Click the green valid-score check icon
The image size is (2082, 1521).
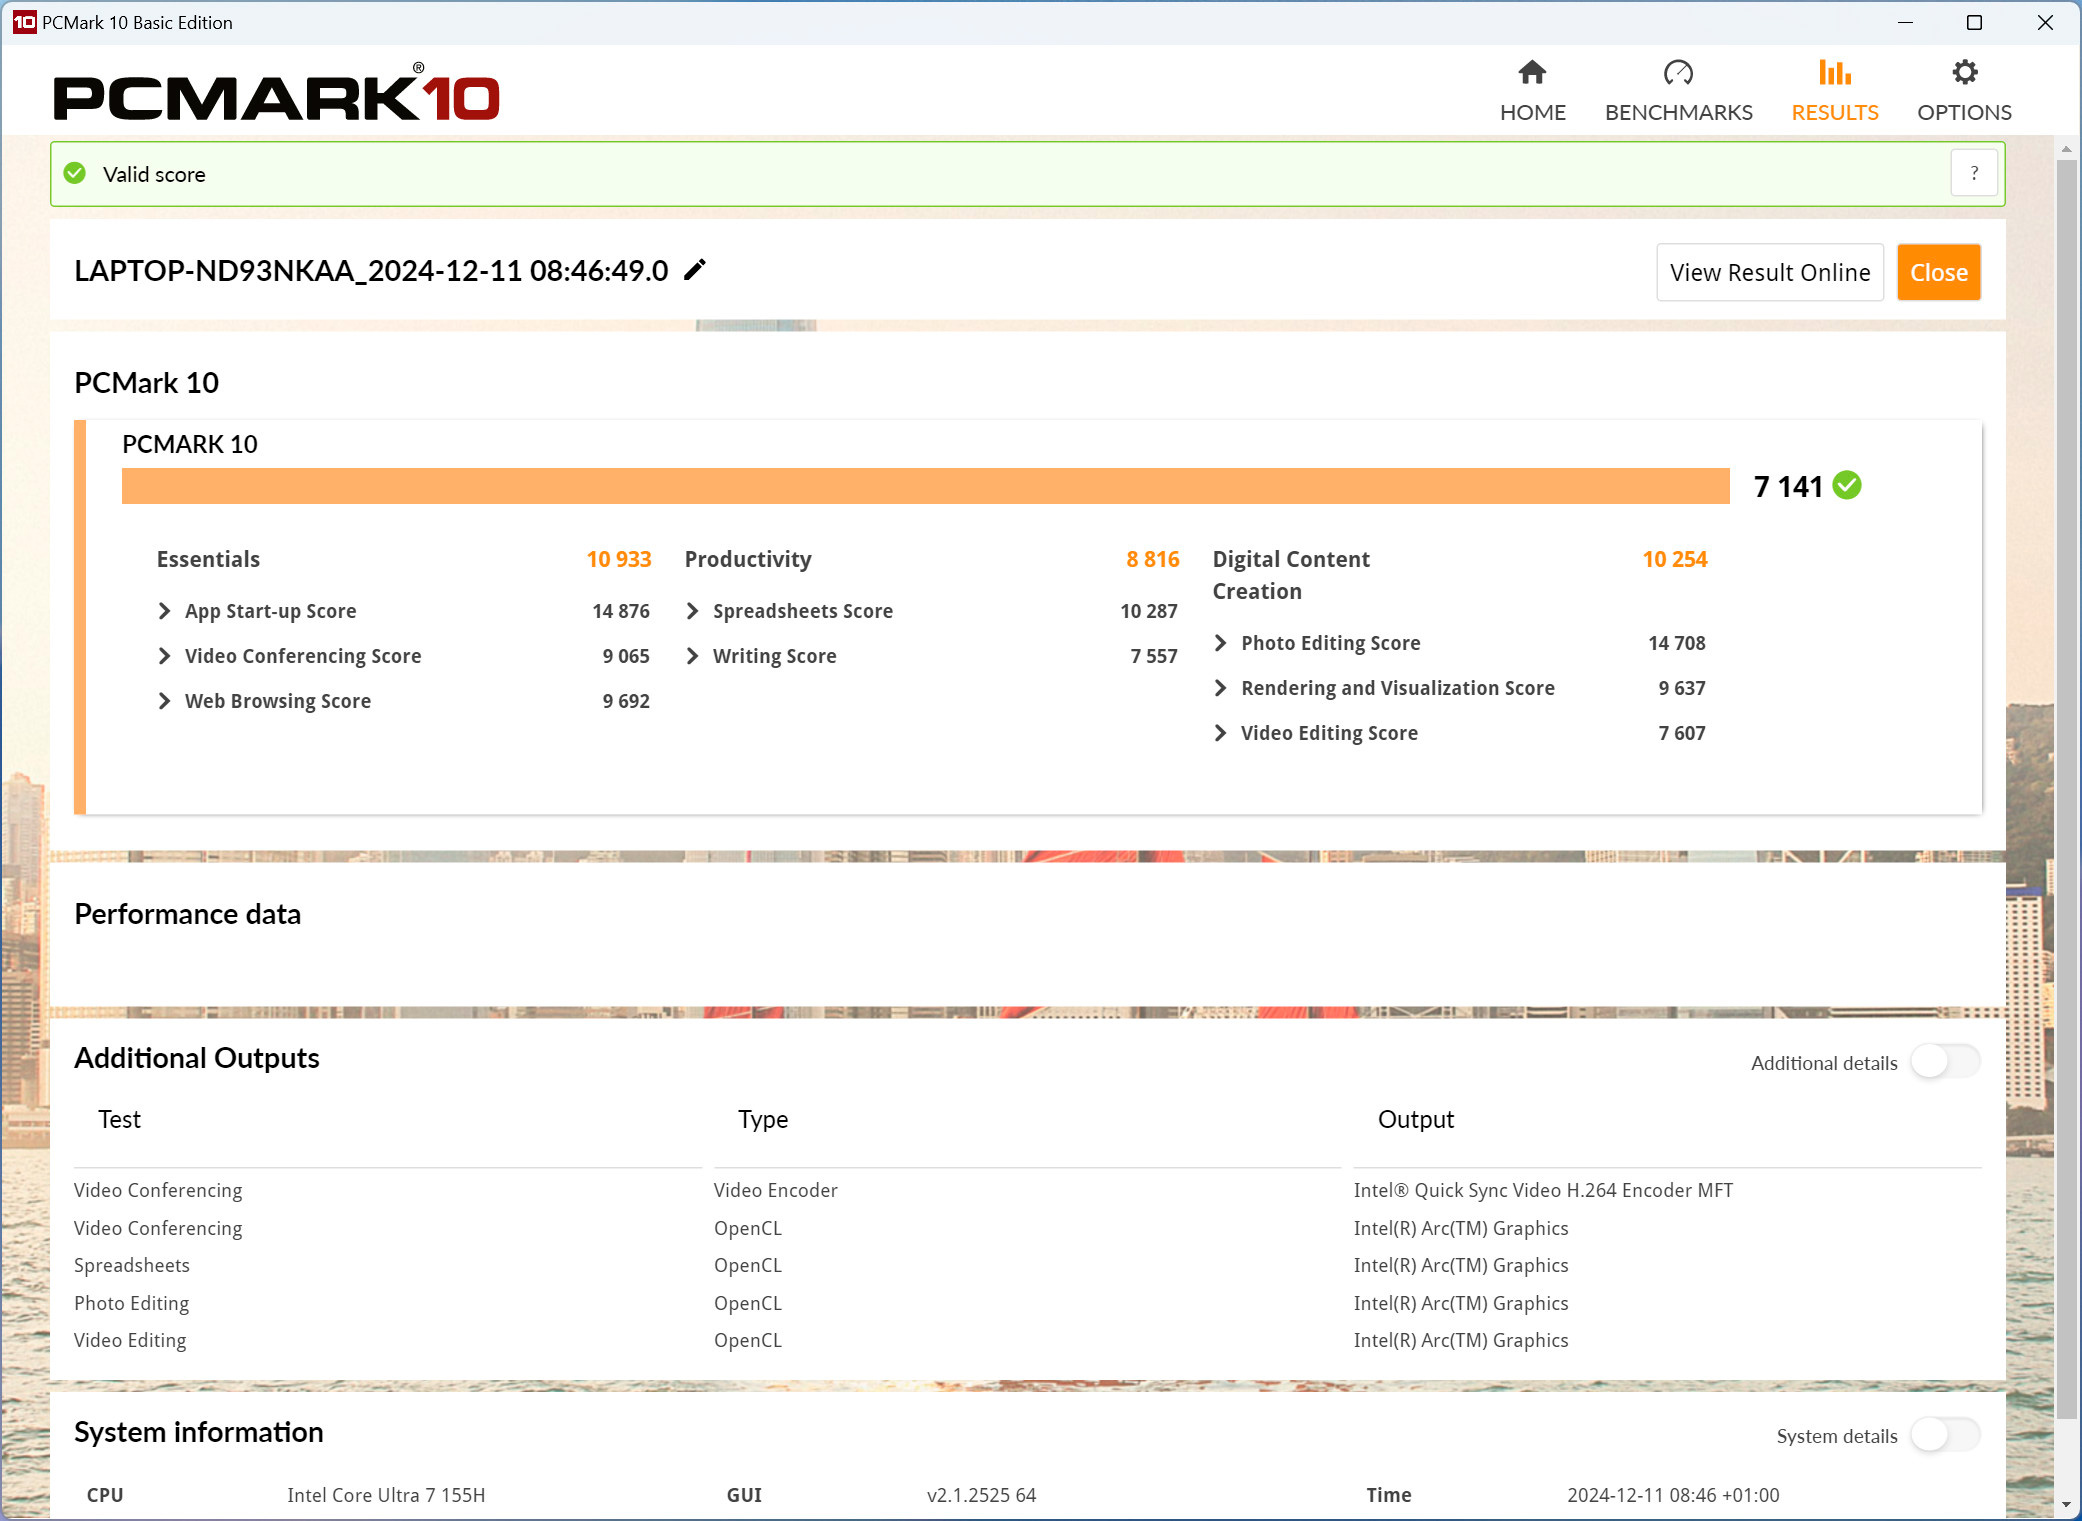tap(75, 174)
